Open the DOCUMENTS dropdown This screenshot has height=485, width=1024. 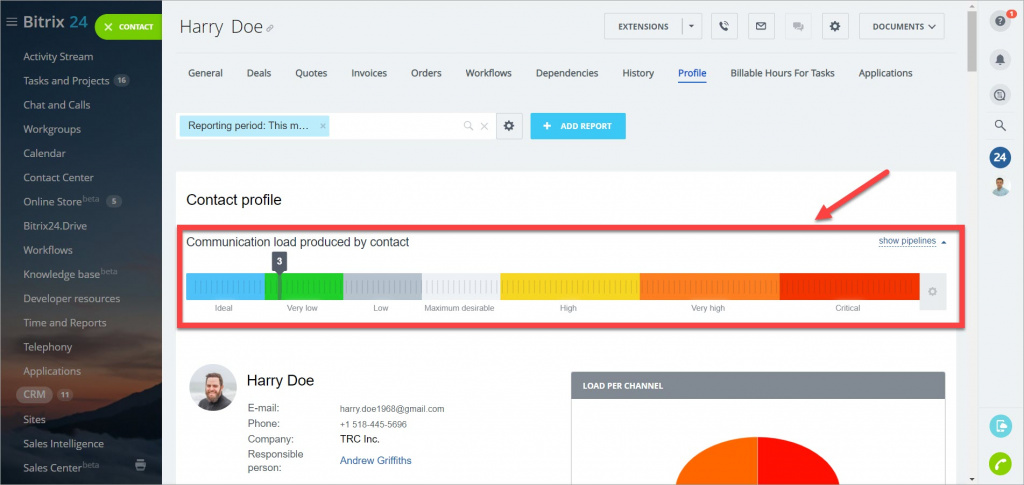904,27
